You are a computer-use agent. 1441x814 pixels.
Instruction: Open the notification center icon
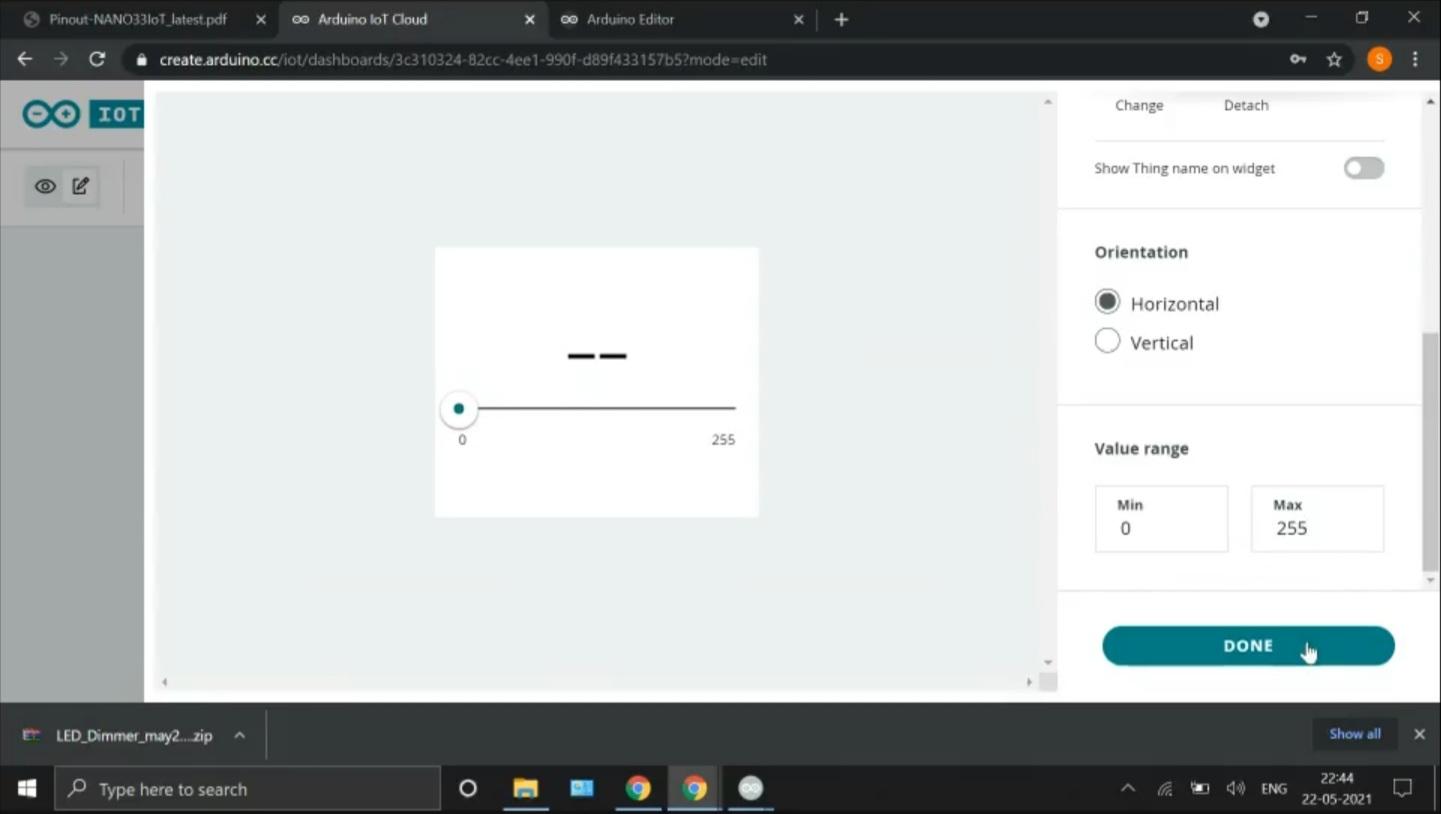pos(1403,788)
